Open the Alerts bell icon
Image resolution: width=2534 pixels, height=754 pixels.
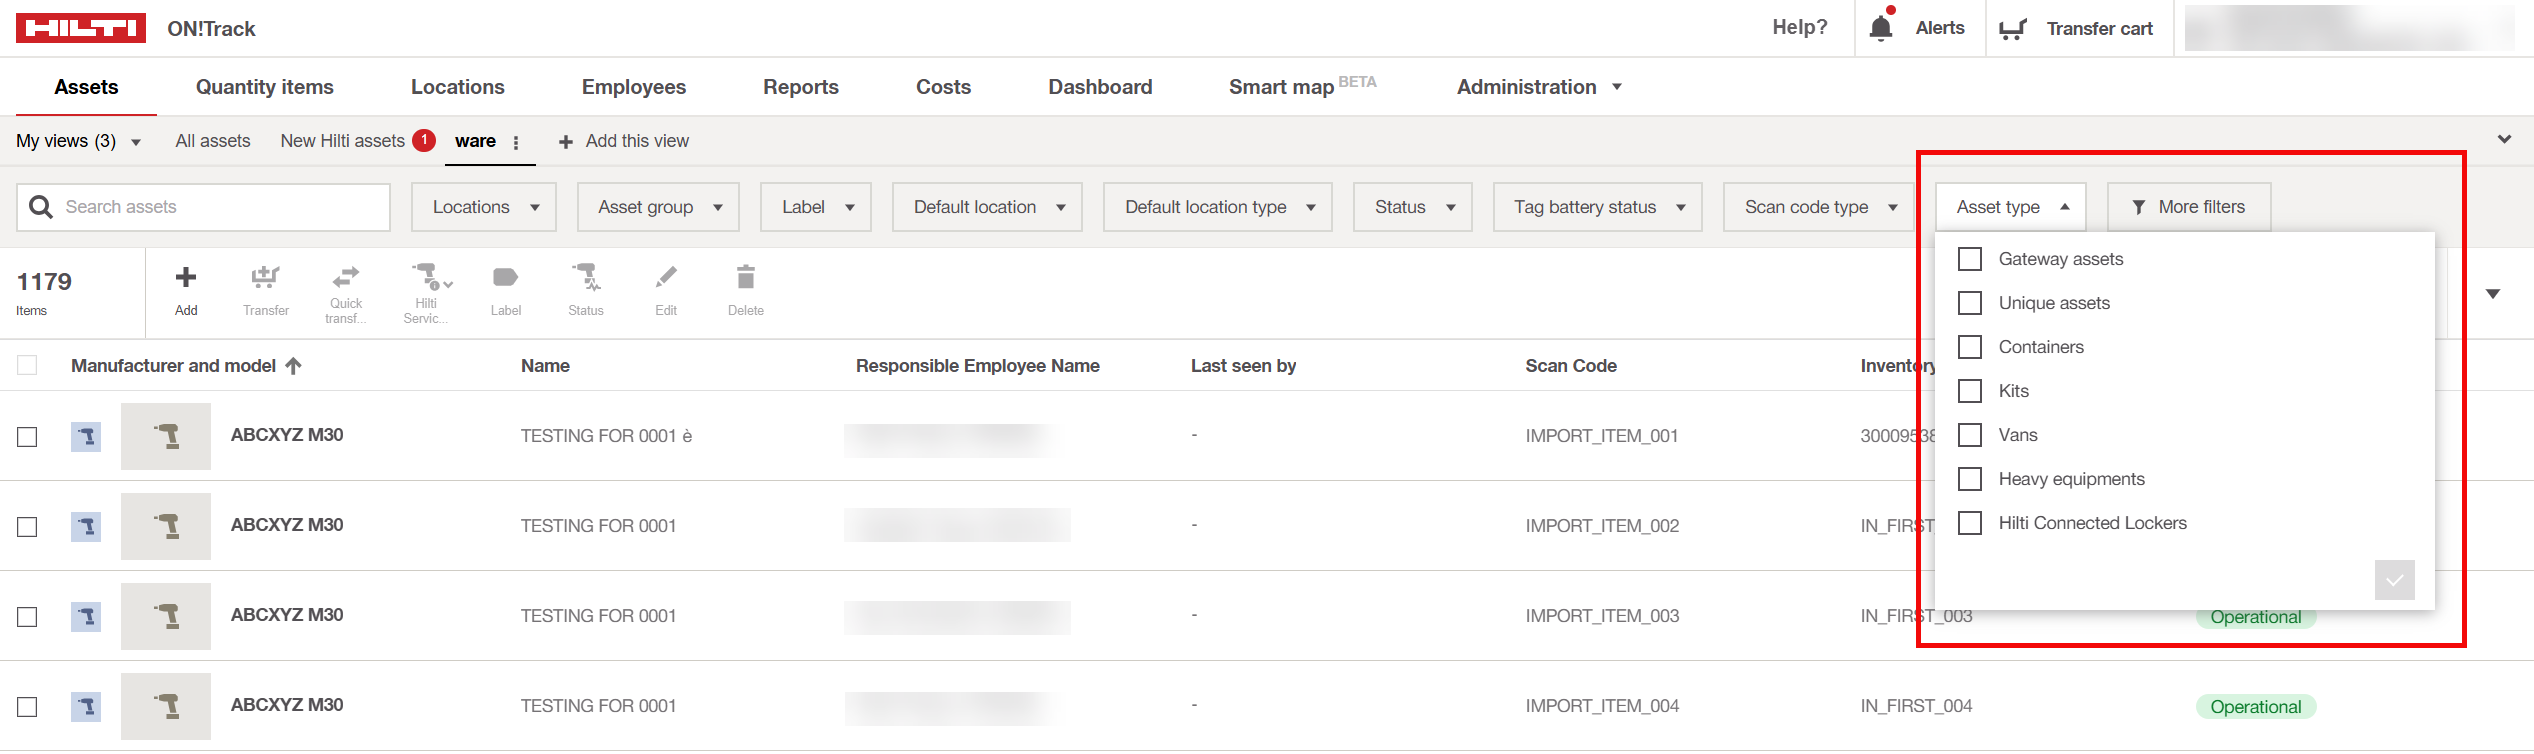point(1880,28)
